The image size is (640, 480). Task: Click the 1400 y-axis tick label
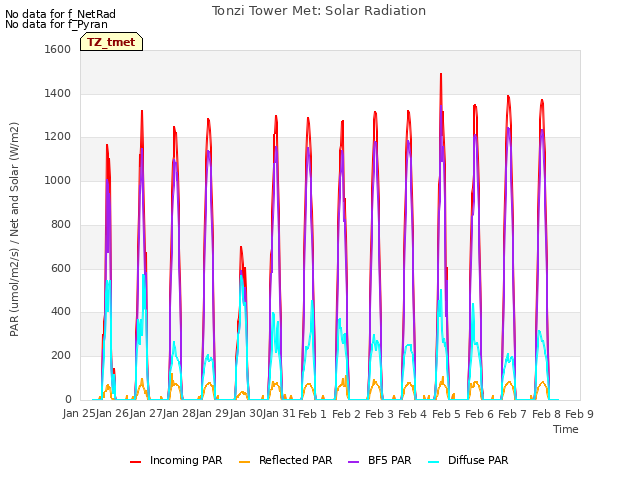tap(58, 93)
